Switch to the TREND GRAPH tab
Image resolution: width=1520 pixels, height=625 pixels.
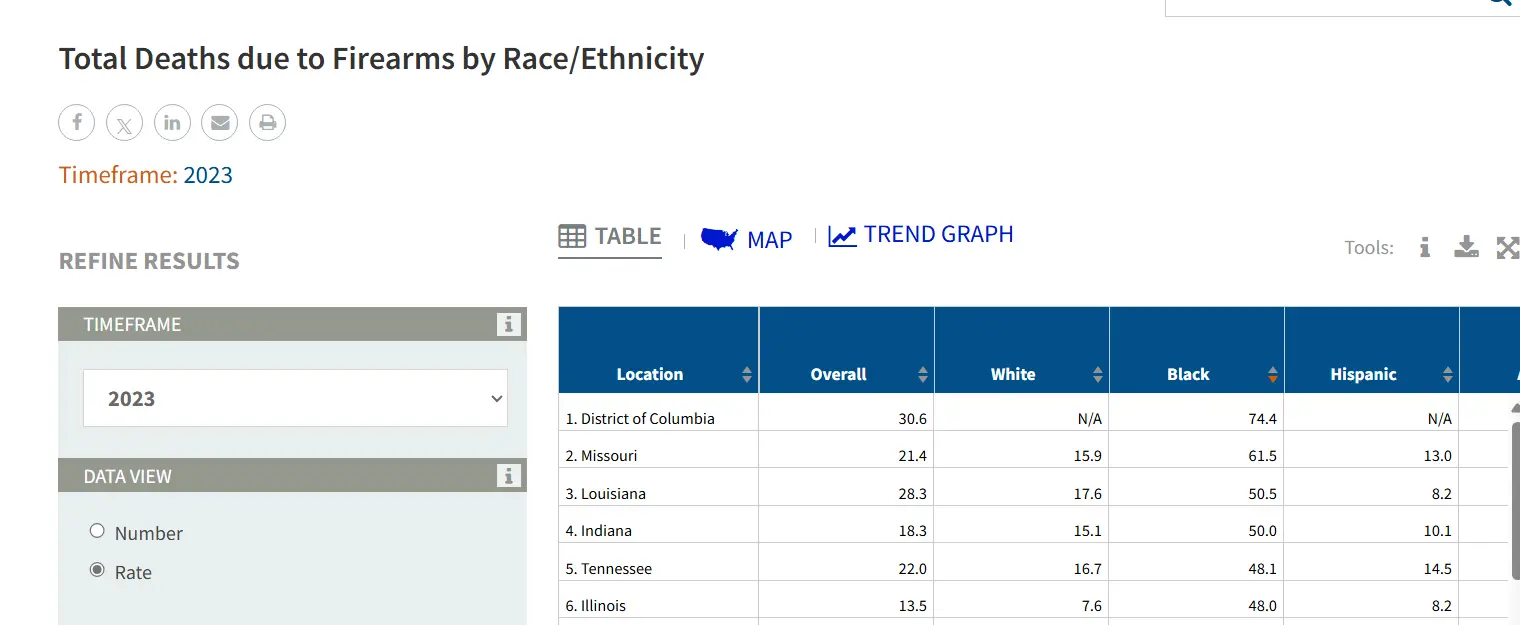point(921,235)
